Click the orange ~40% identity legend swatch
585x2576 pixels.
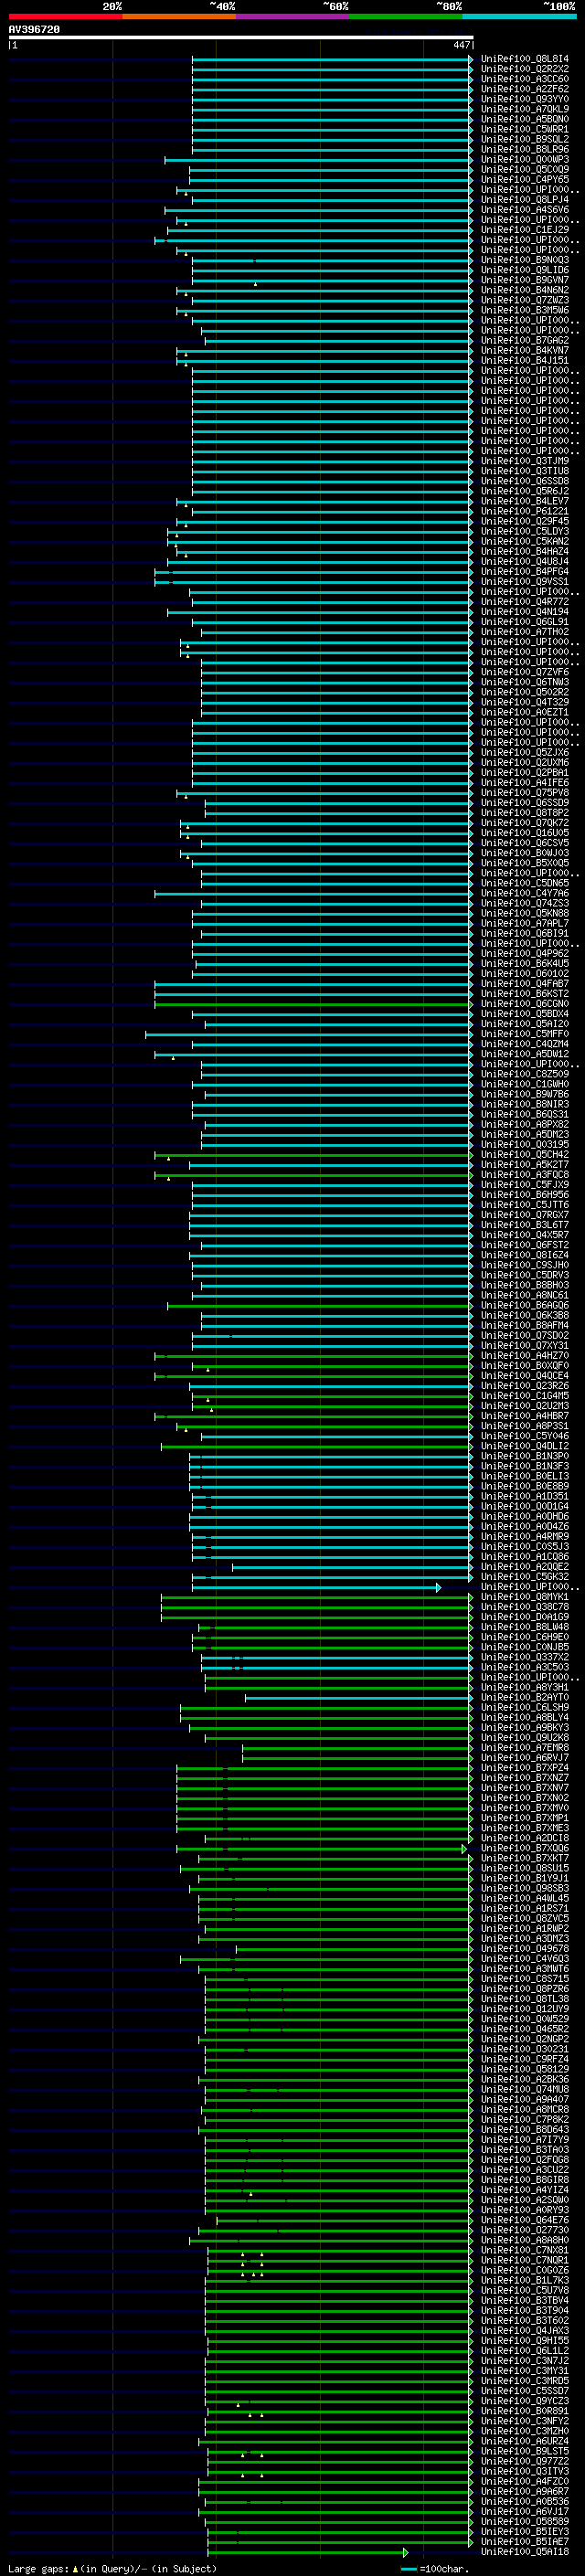[x=179, y=16]
